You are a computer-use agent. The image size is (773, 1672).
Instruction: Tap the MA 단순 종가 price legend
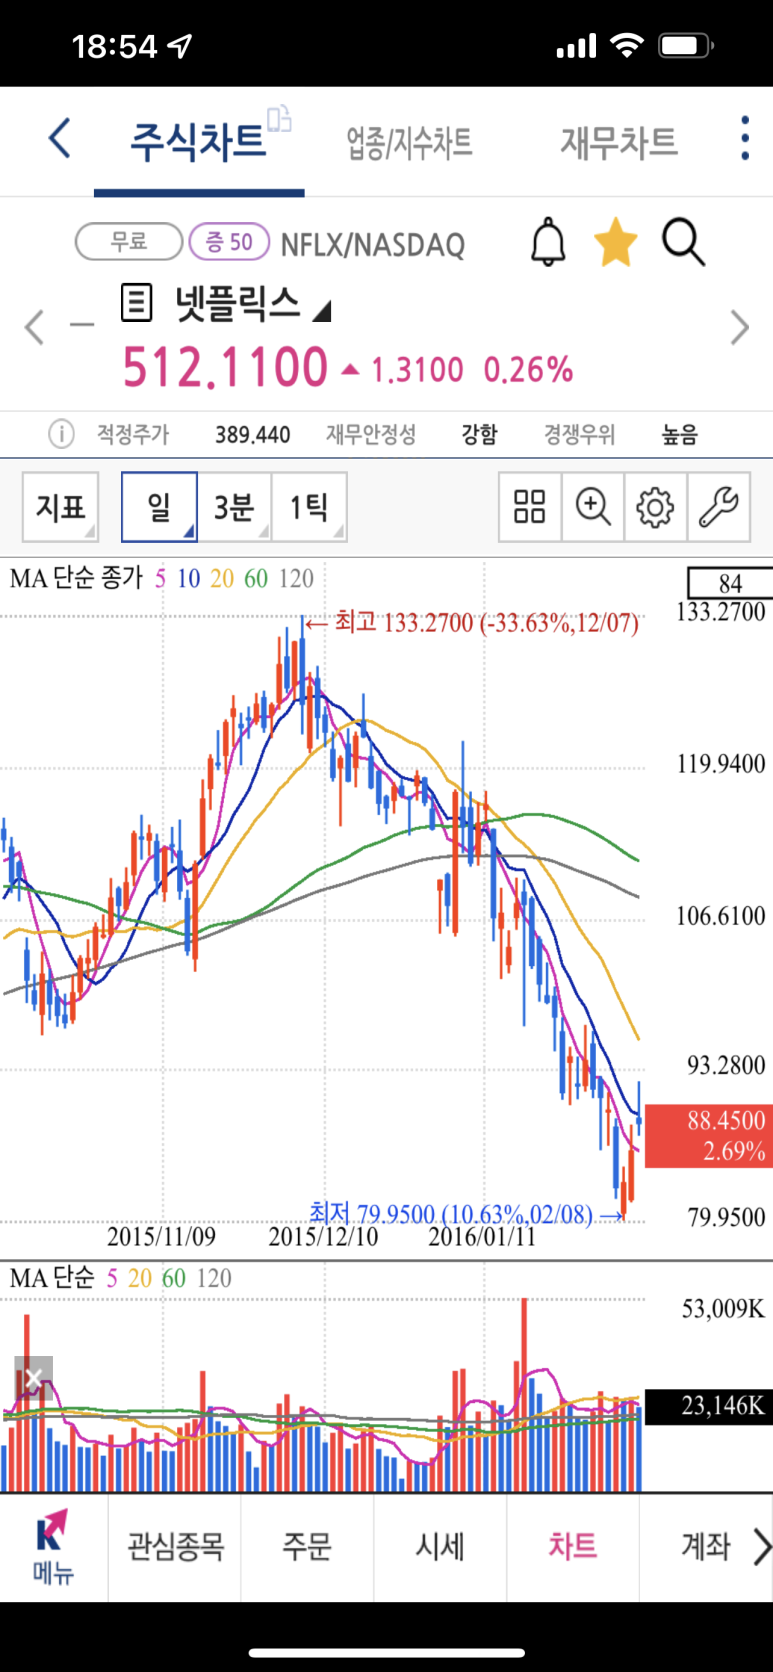pos(77,578)
